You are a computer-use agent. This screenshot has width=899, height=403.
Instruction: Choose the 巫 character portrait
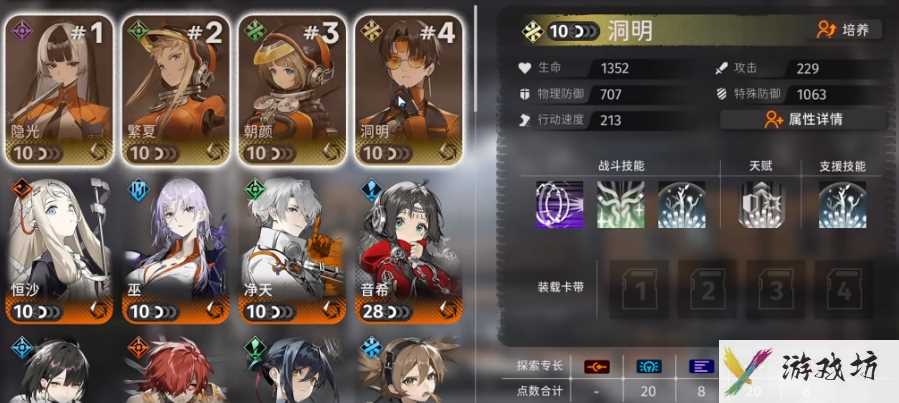(x=175, y=251)
